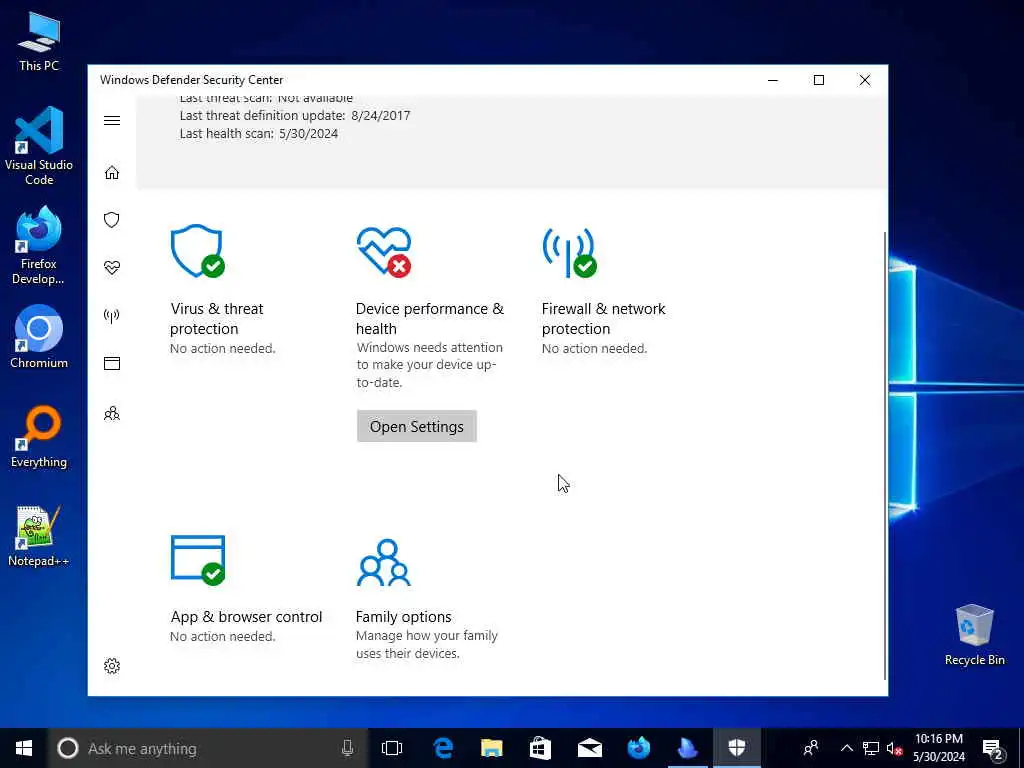Go to Home in the sidebar

(x=112, y=172)
